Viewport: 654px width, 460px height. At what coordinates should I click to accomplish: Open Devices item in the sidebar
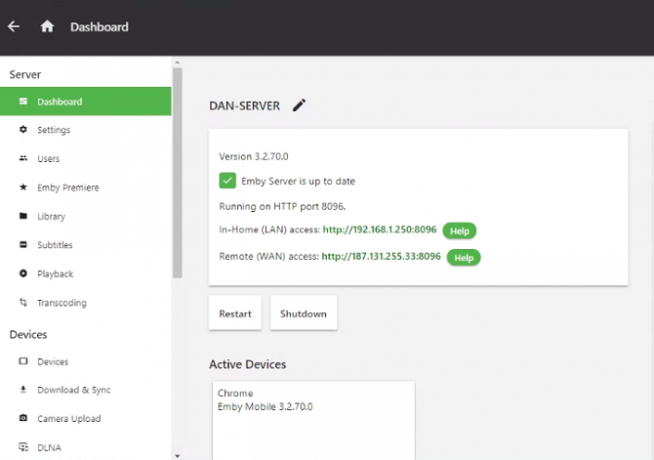pyautogui.click(x=86, y=362)
